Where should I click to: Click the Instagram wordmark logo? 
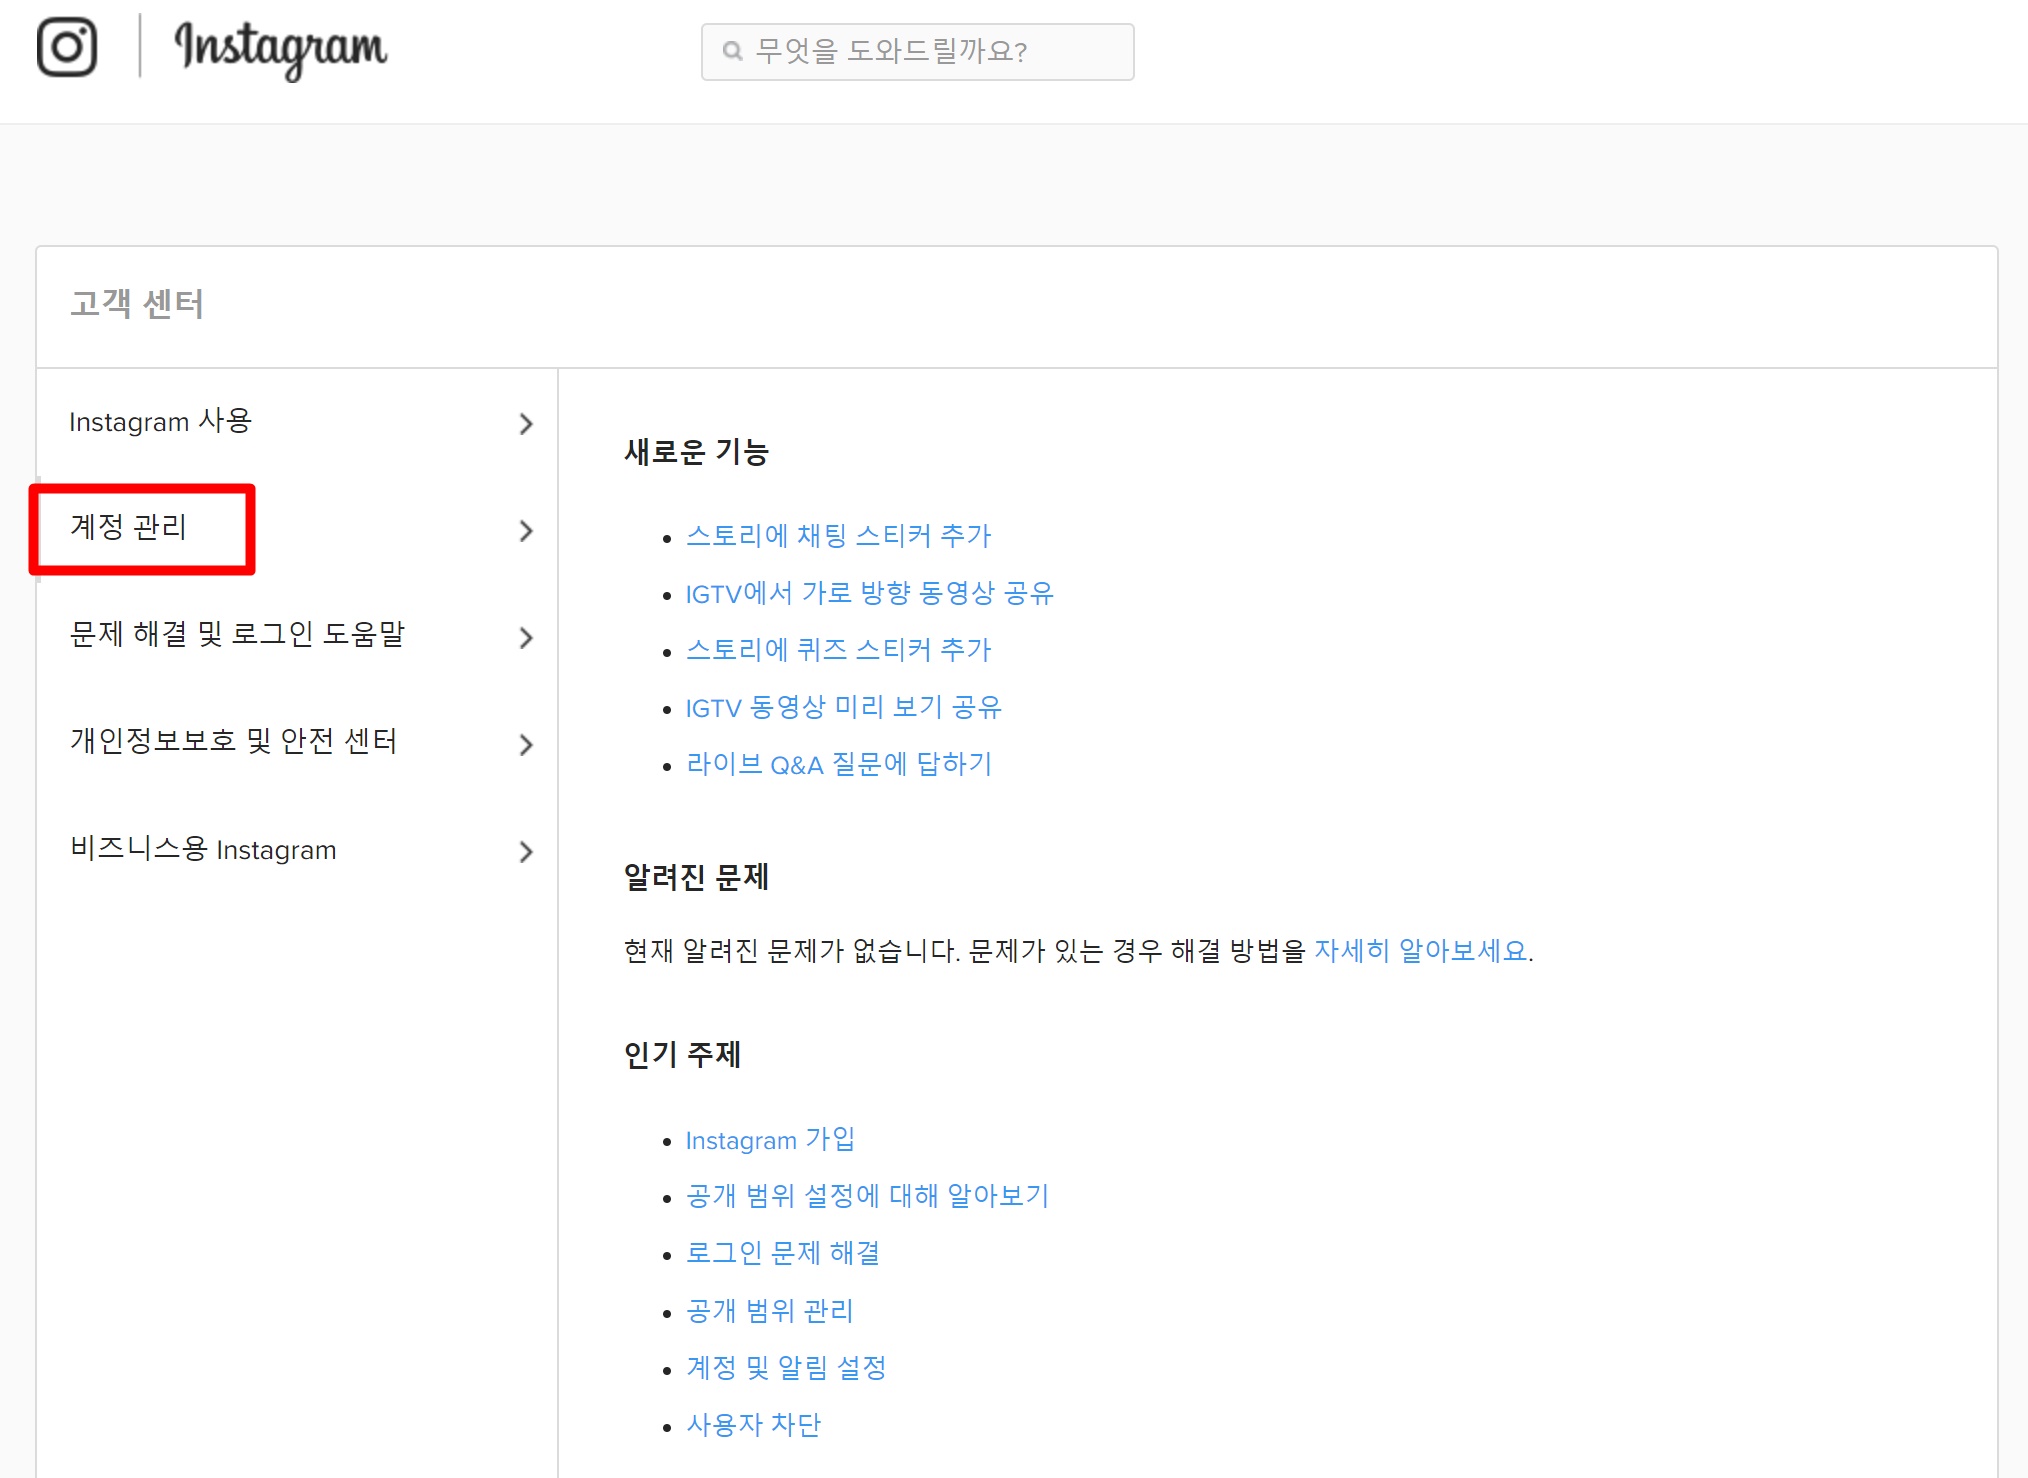click(281, 49)
